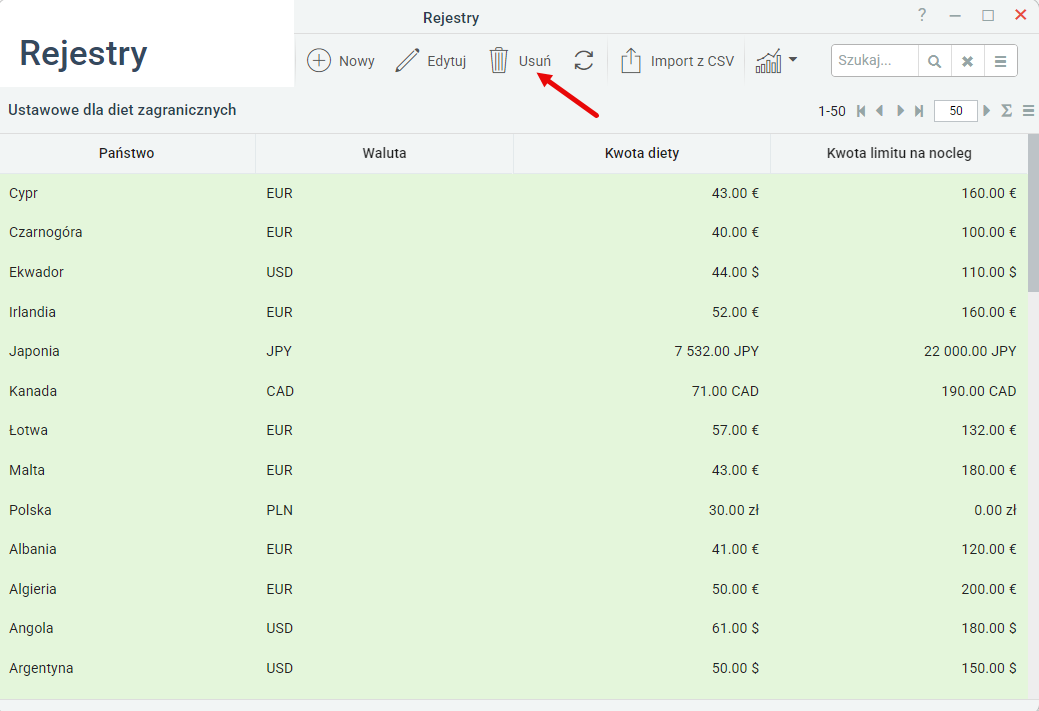Click the 57.00 € diet amount for Łotwa
The width and height of the screenshot is (1039, 711).
(736, 431)
